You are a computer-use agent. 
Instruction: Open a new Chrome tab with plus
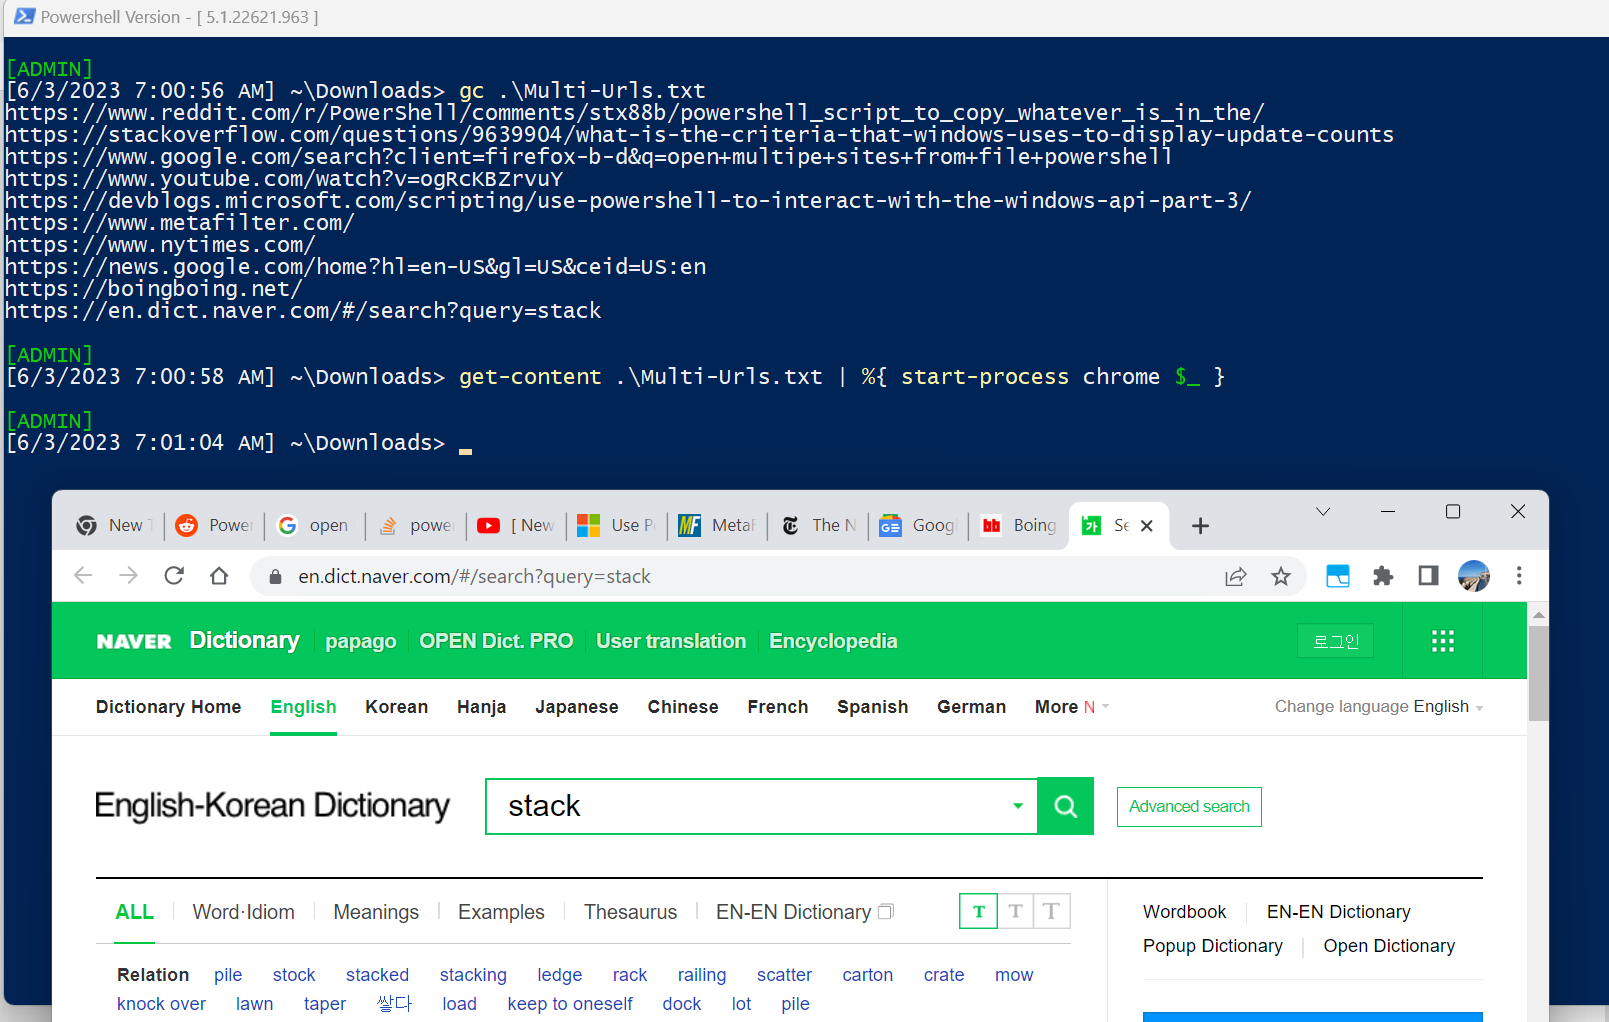point(1201,526)
